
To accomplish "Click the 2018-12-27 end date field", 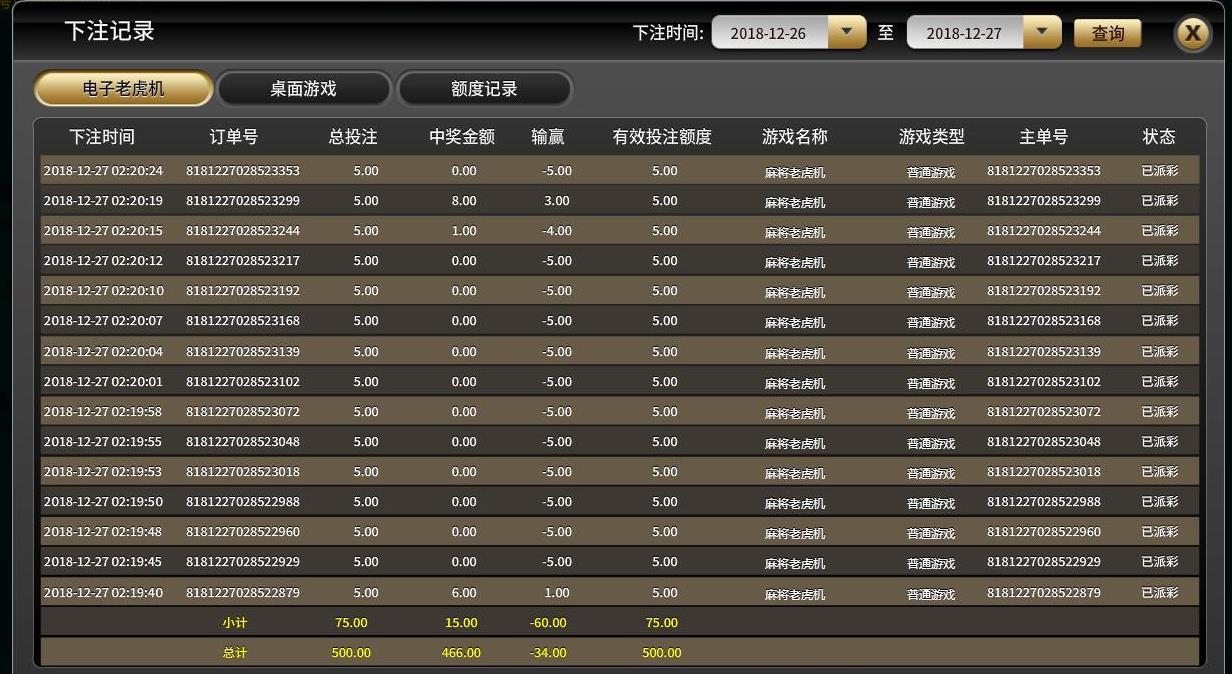I will [963, 33].
